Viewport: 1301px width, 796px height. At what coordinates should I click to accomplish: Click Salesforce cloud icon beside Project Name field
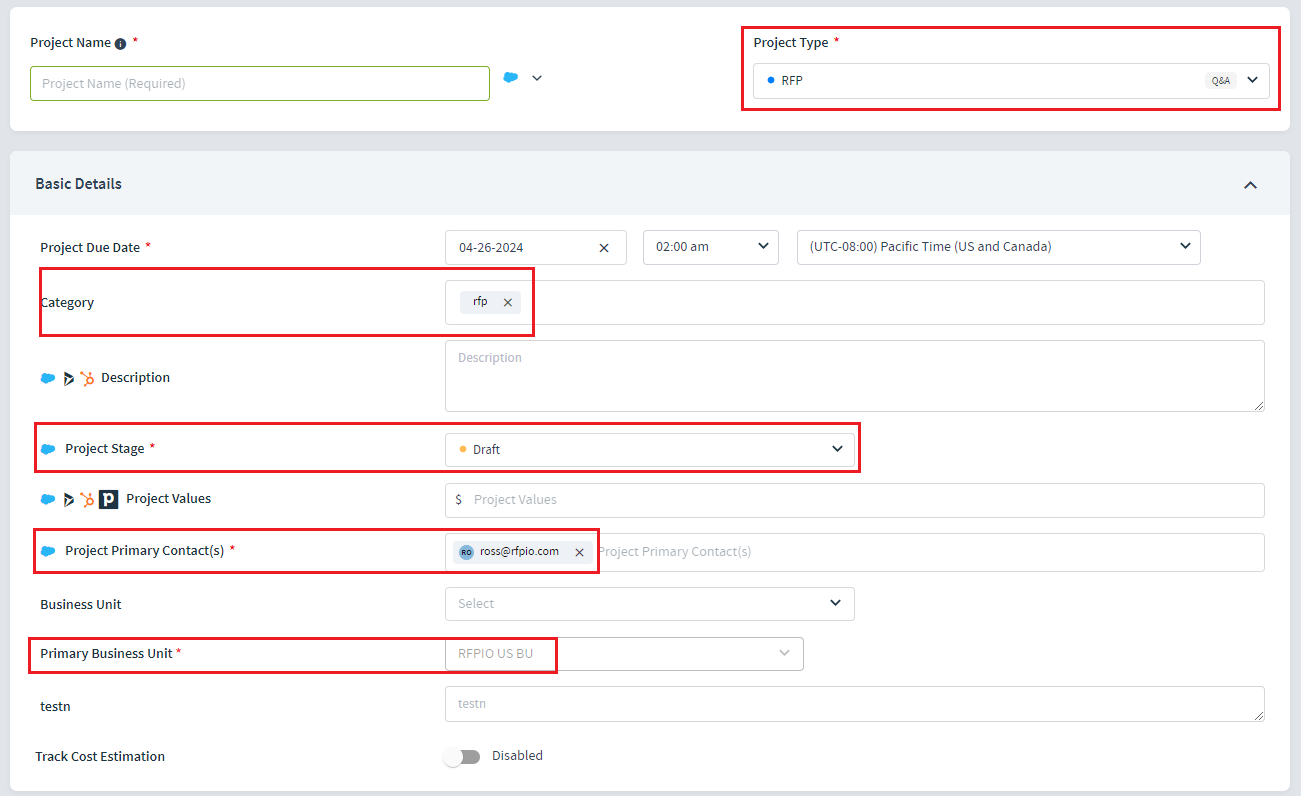[x=511, y=77]
